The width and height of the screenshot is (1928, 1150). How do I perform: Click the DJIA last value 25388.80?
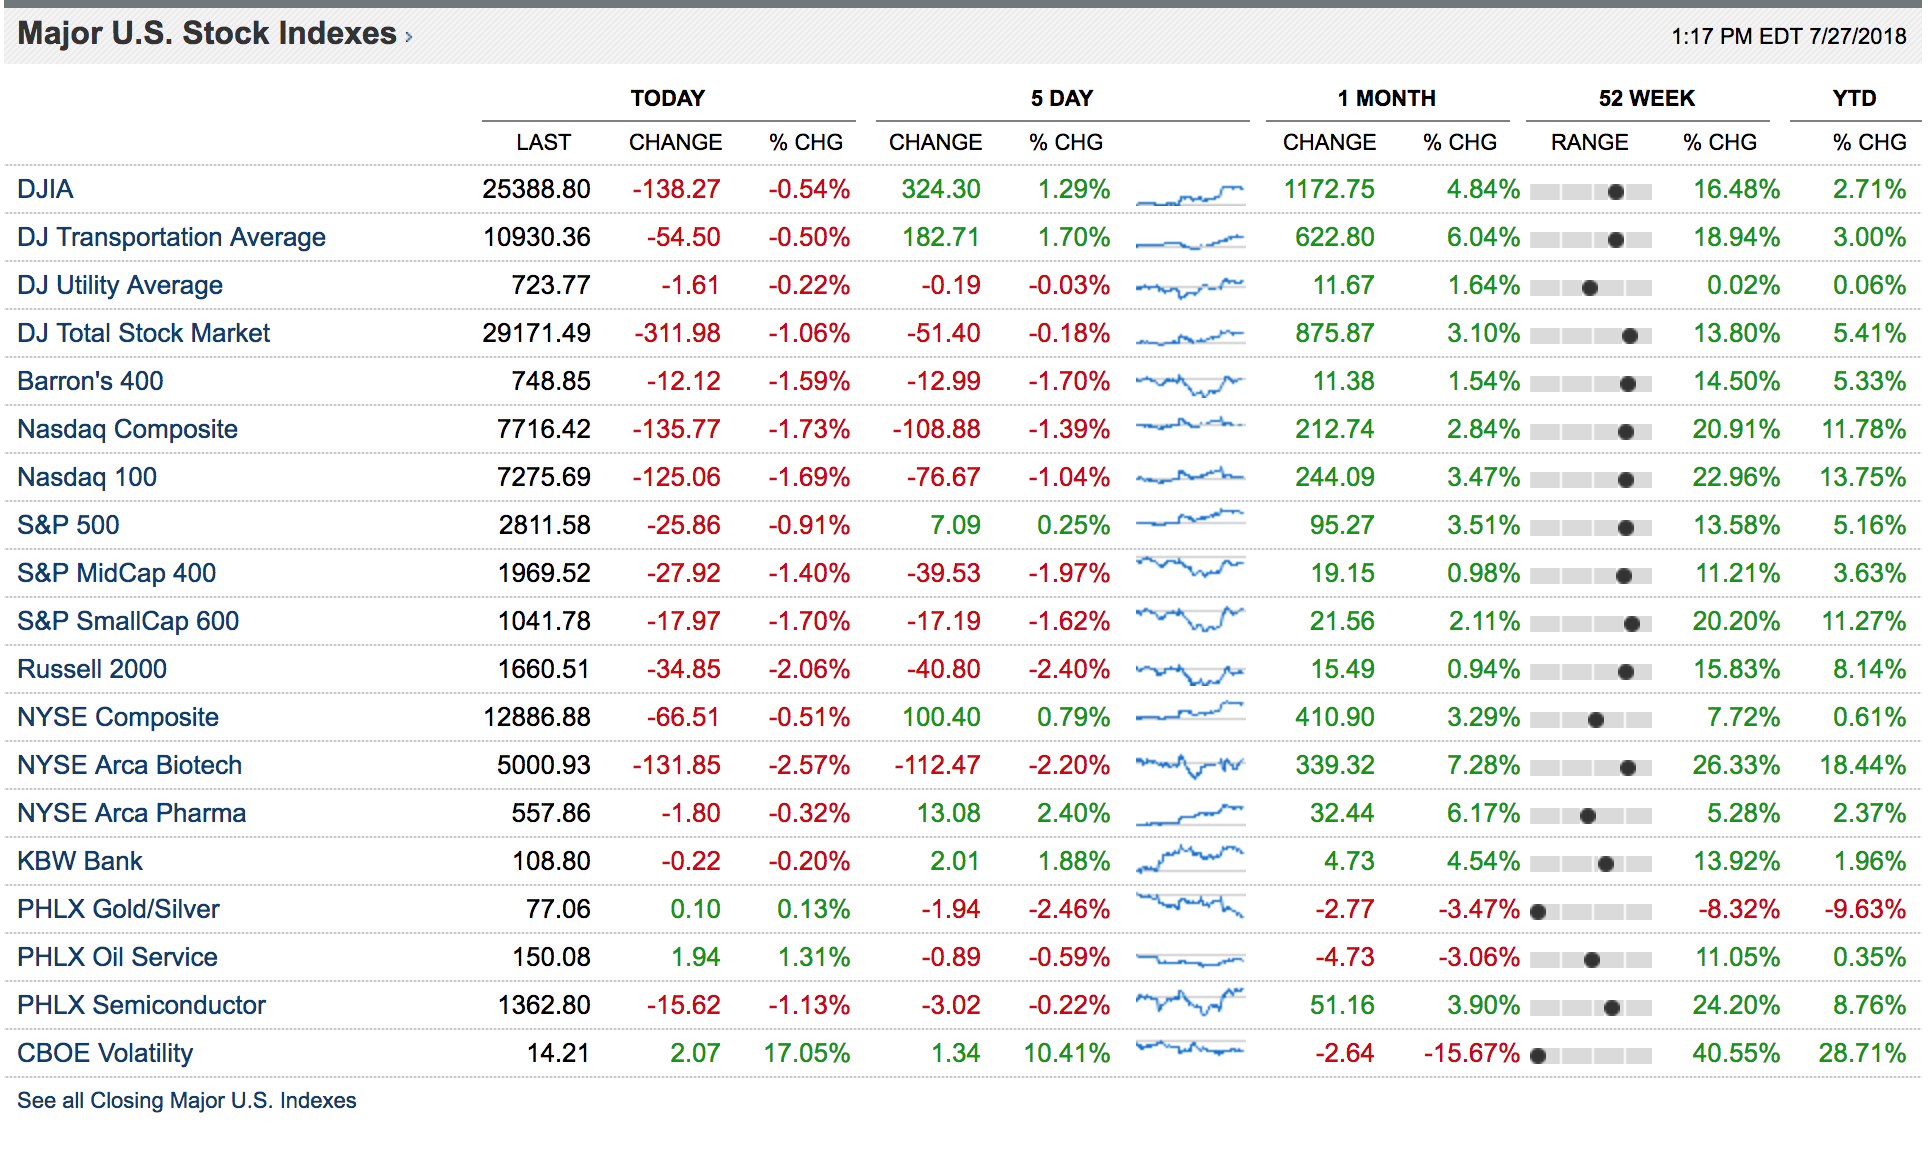point(536,189)
